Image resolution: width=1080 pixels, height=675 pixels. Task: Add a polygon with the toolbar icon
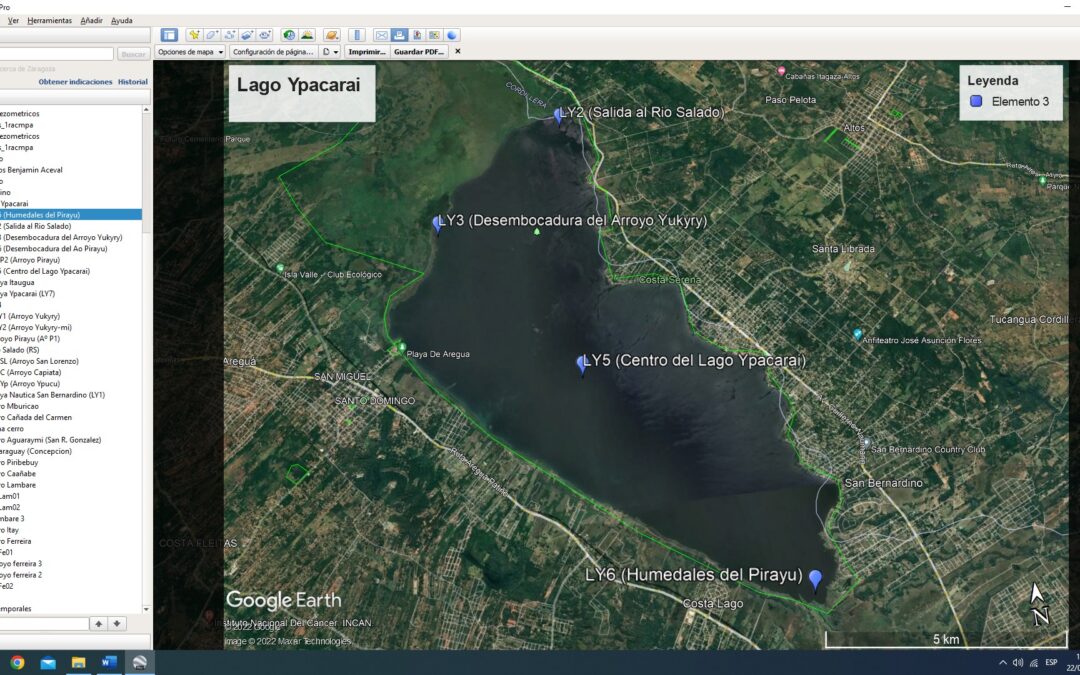pos(212,35)
